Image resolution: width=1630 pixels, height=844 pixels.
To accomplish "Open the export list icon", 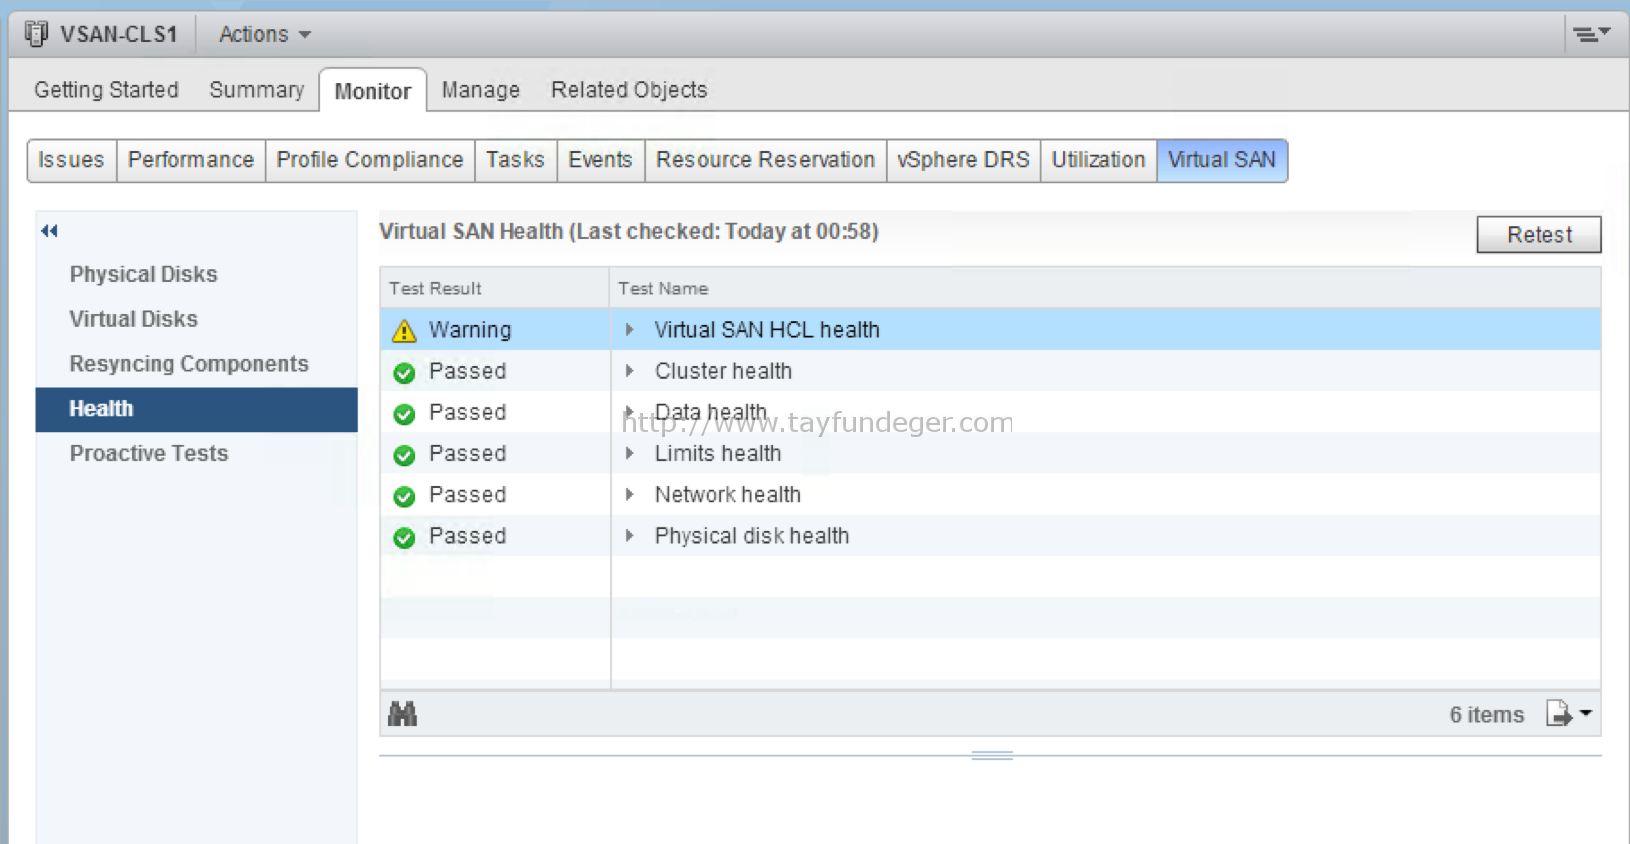I will tap(1569, 713).
